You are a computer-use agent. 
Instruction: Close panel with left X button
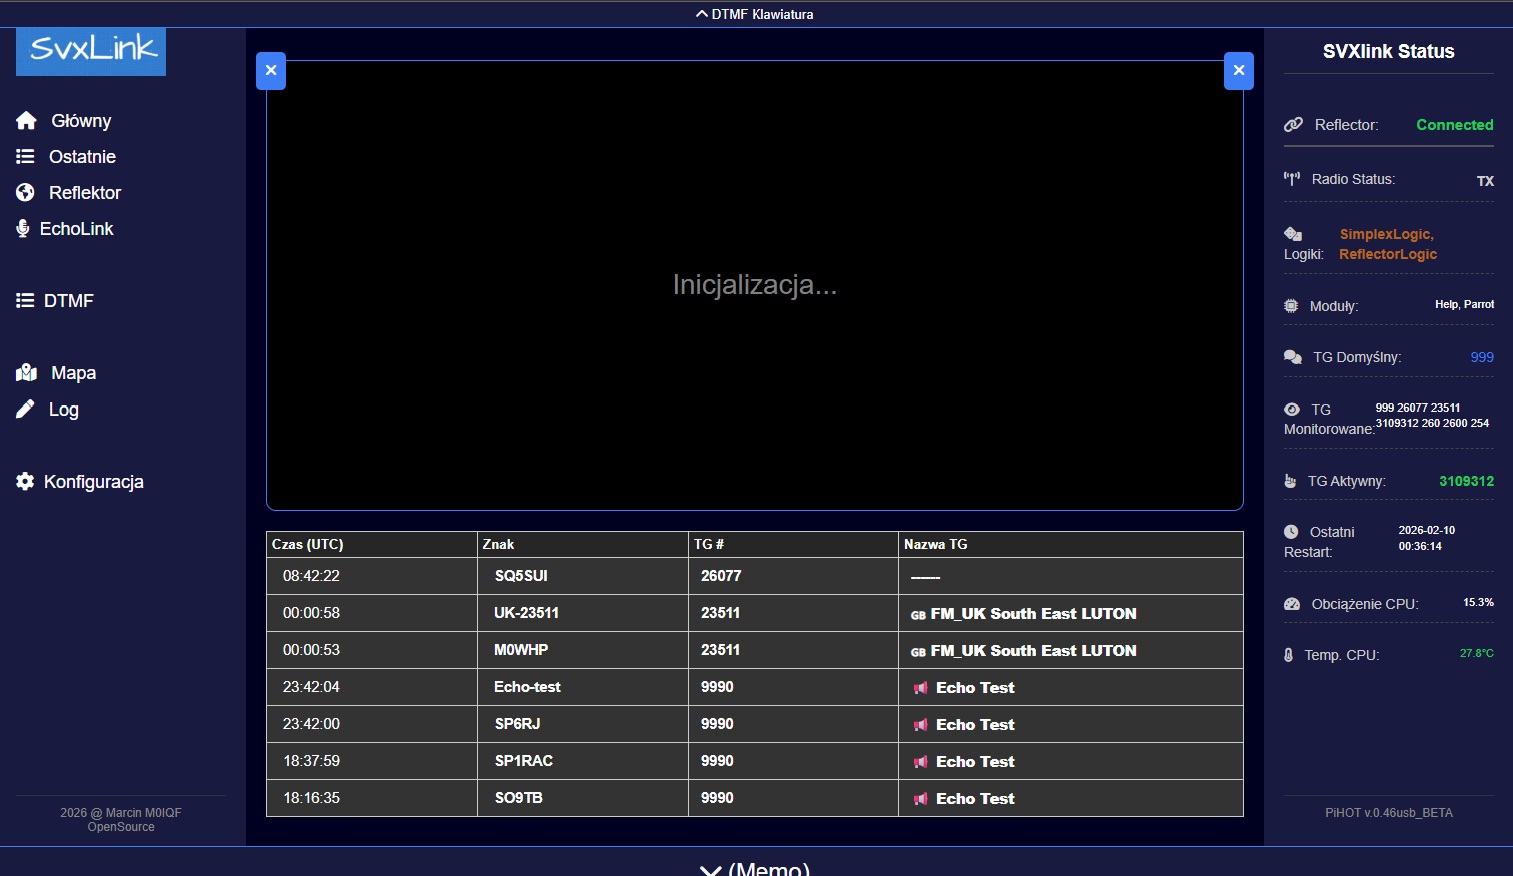point(271,71)
